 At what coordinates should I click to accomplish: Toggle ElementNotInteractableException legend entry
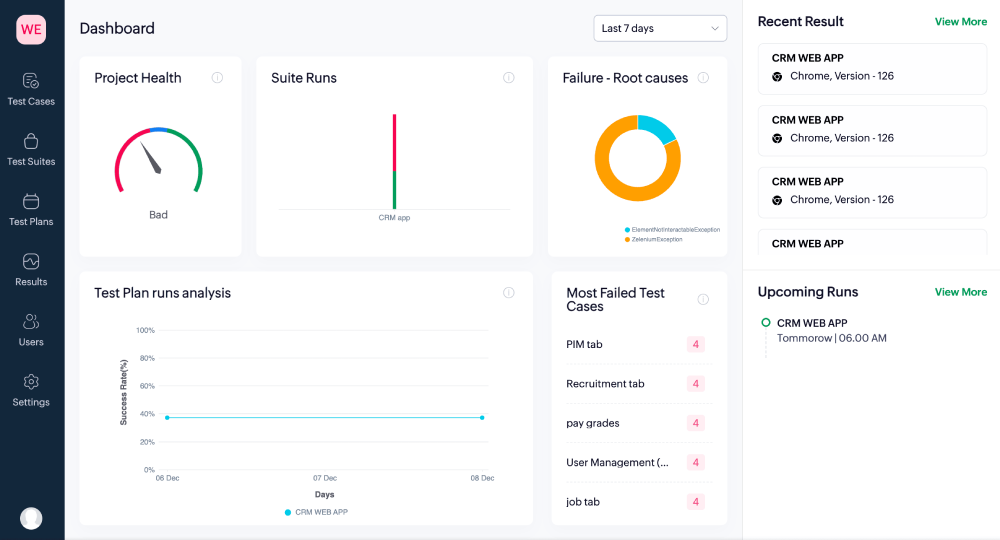670,230
